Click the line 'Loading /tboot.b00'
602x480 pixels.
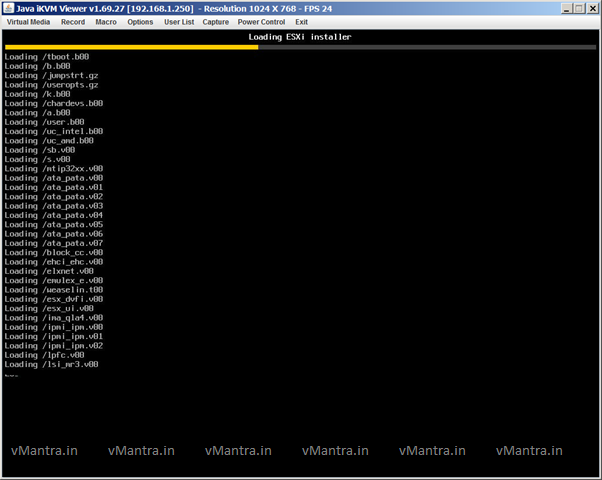point(47,57)
